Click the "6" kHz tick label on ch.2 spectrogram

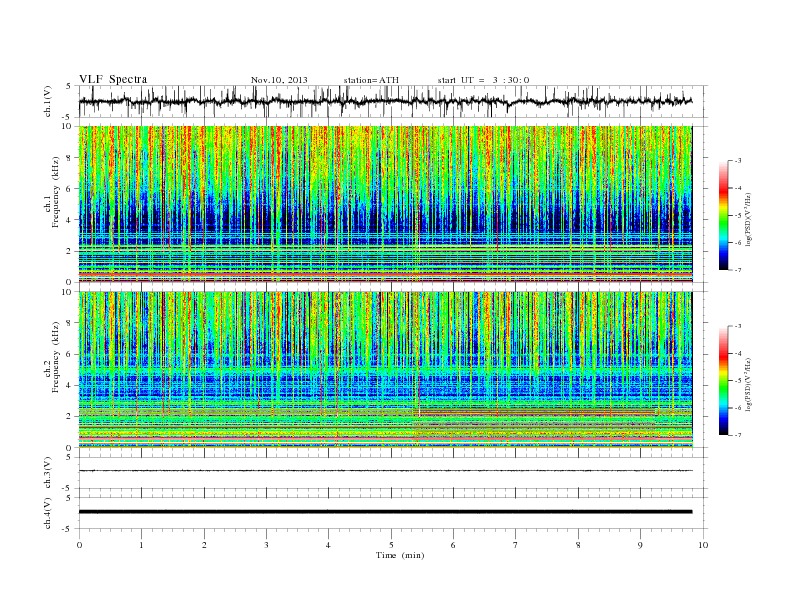pyautogui.click(x=70, y=354)
